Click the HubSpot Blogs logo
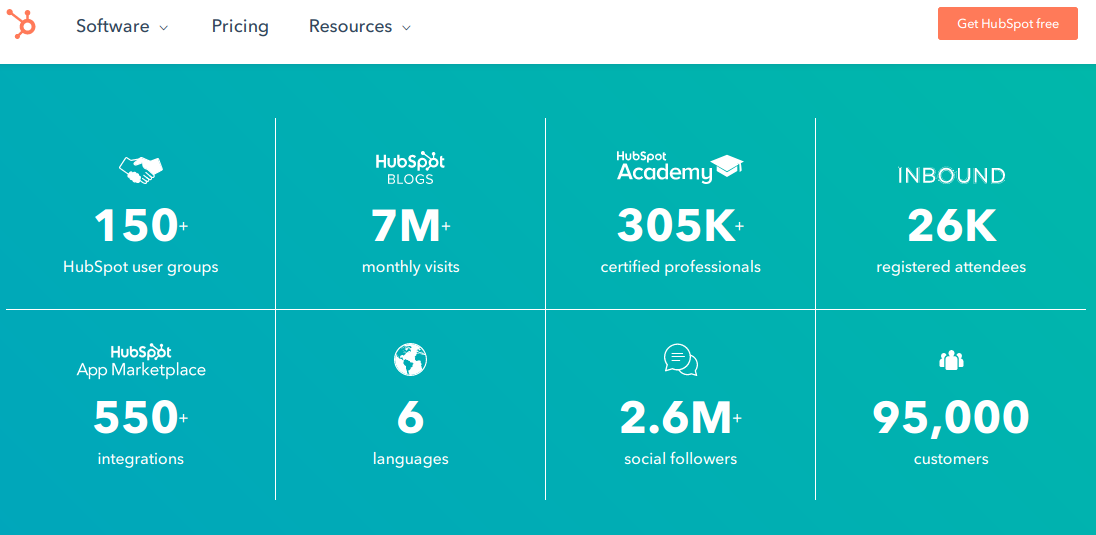The height and width of the screenshot is (535, 1096). (410, 169)
